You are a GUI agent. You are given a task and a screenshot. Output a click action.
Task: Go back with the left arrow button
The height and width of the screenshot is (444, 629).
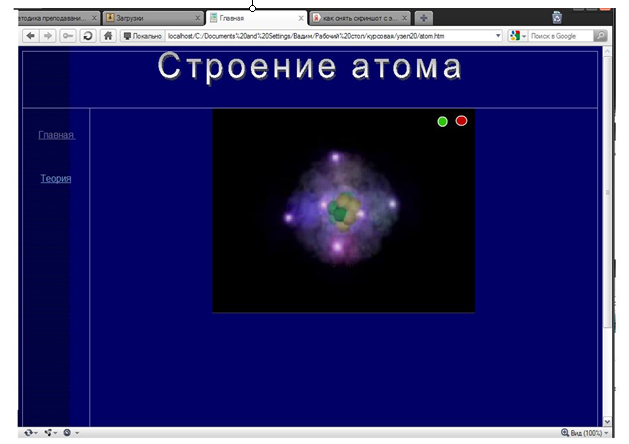[30, 36]
